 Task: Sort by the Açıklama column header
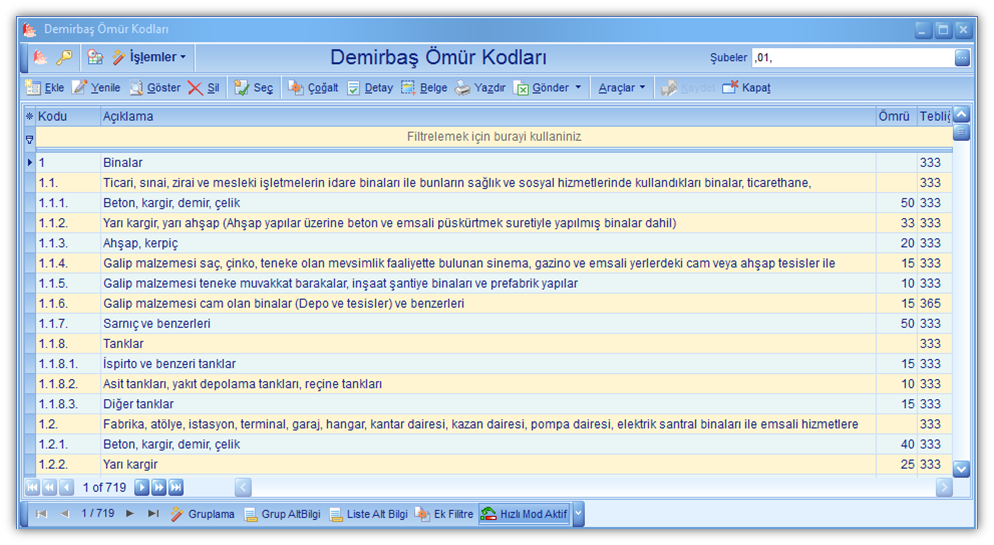tap(487, 117)
